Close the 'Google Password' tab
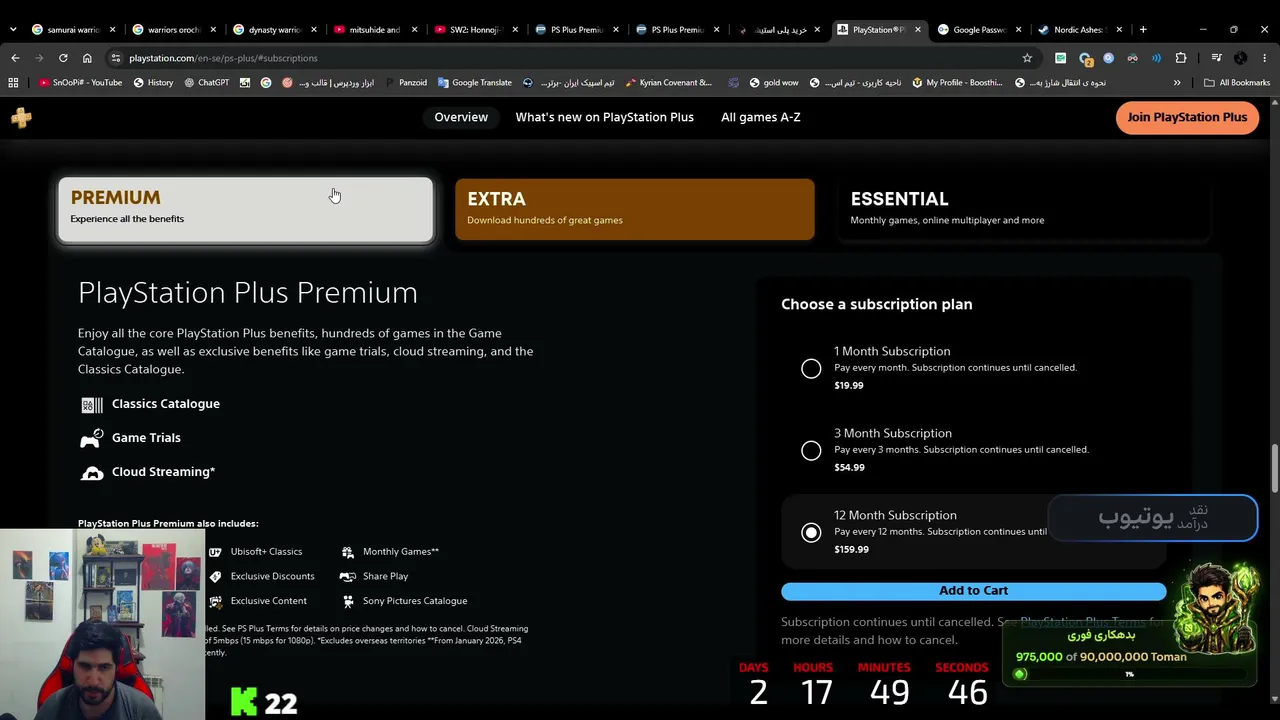 tap(1018, 30)
